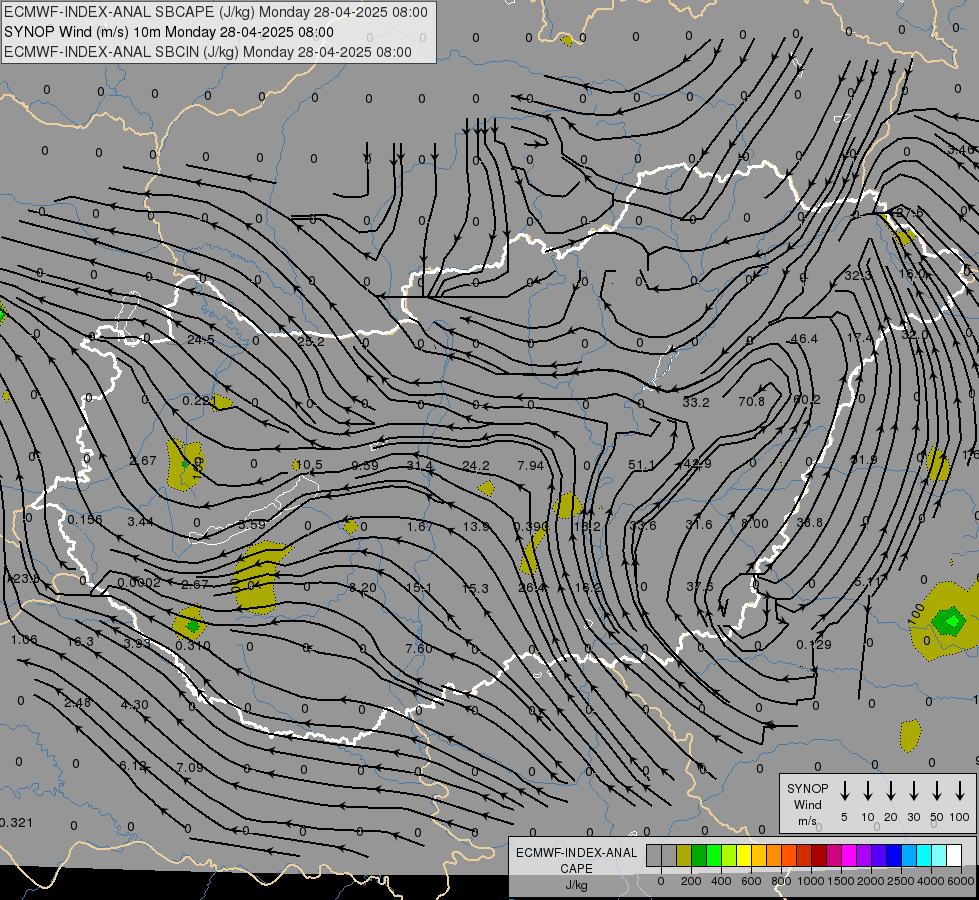Select the white CAPE legend swatch

tap(954, 856)
